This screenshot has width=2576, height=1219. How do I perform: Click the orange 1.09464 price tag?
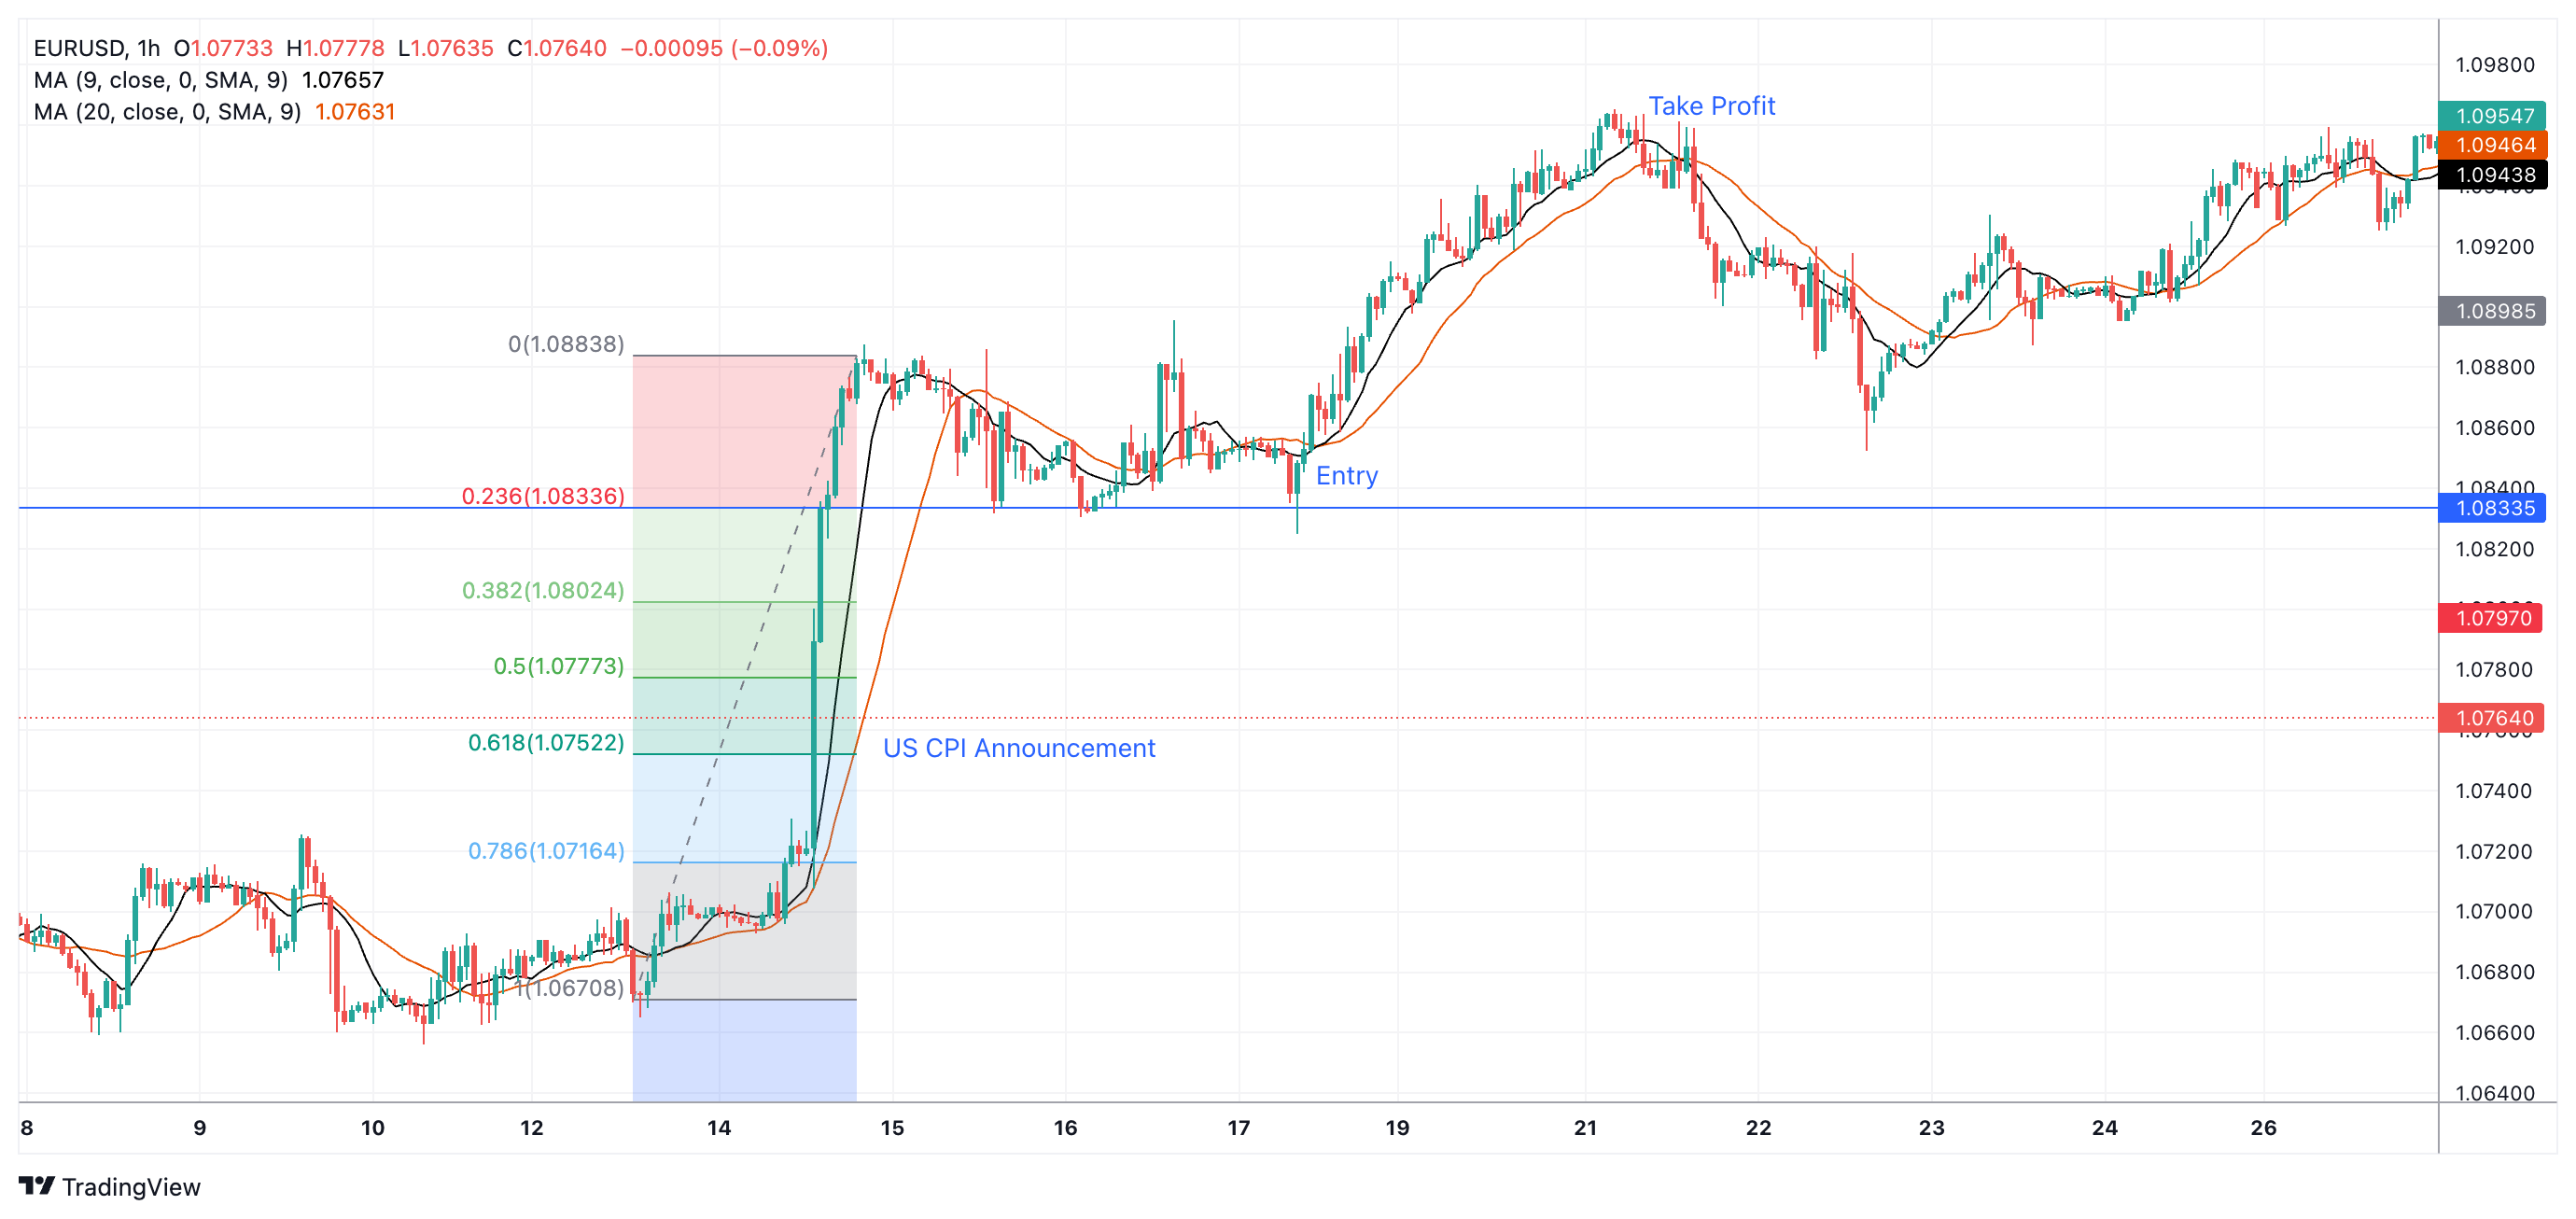[x=2494, y=145]
